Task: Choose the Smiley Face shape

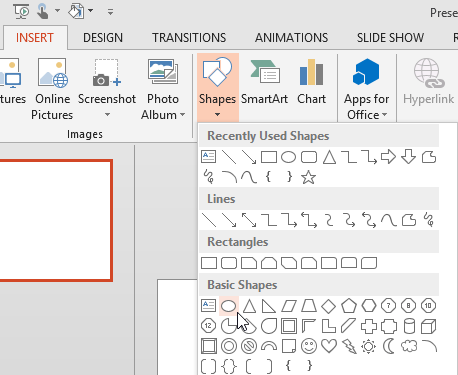Action: pyautogui.click(x=309, y=346)
